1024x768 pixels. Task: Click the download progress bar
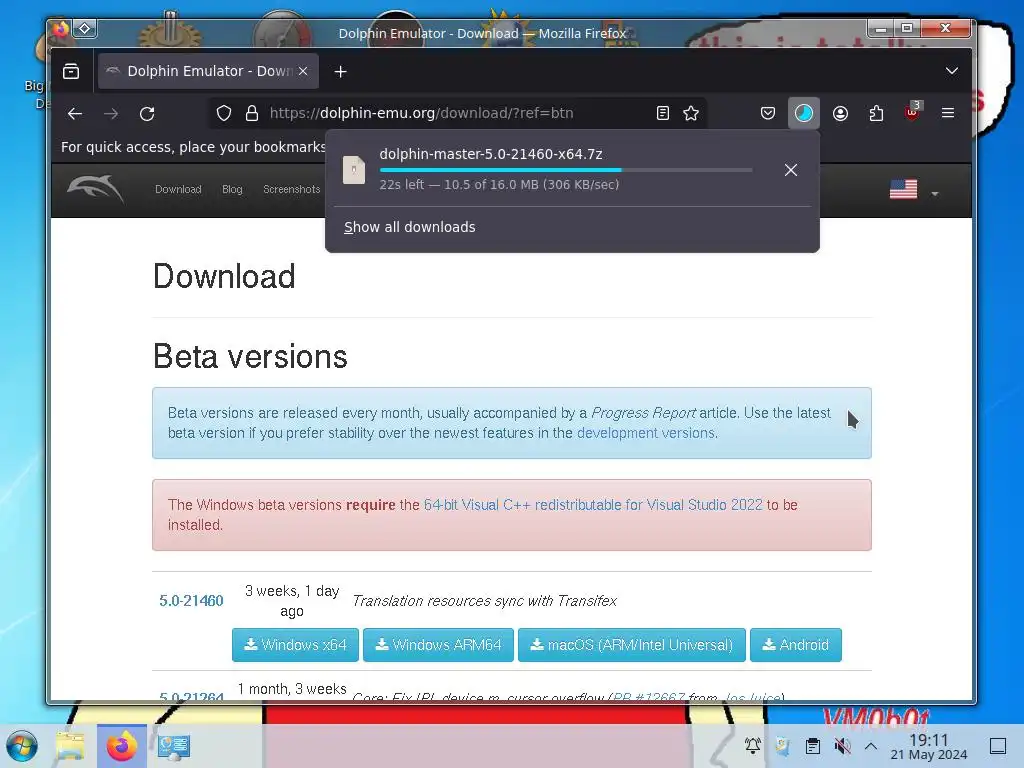[x=566, y=170]
